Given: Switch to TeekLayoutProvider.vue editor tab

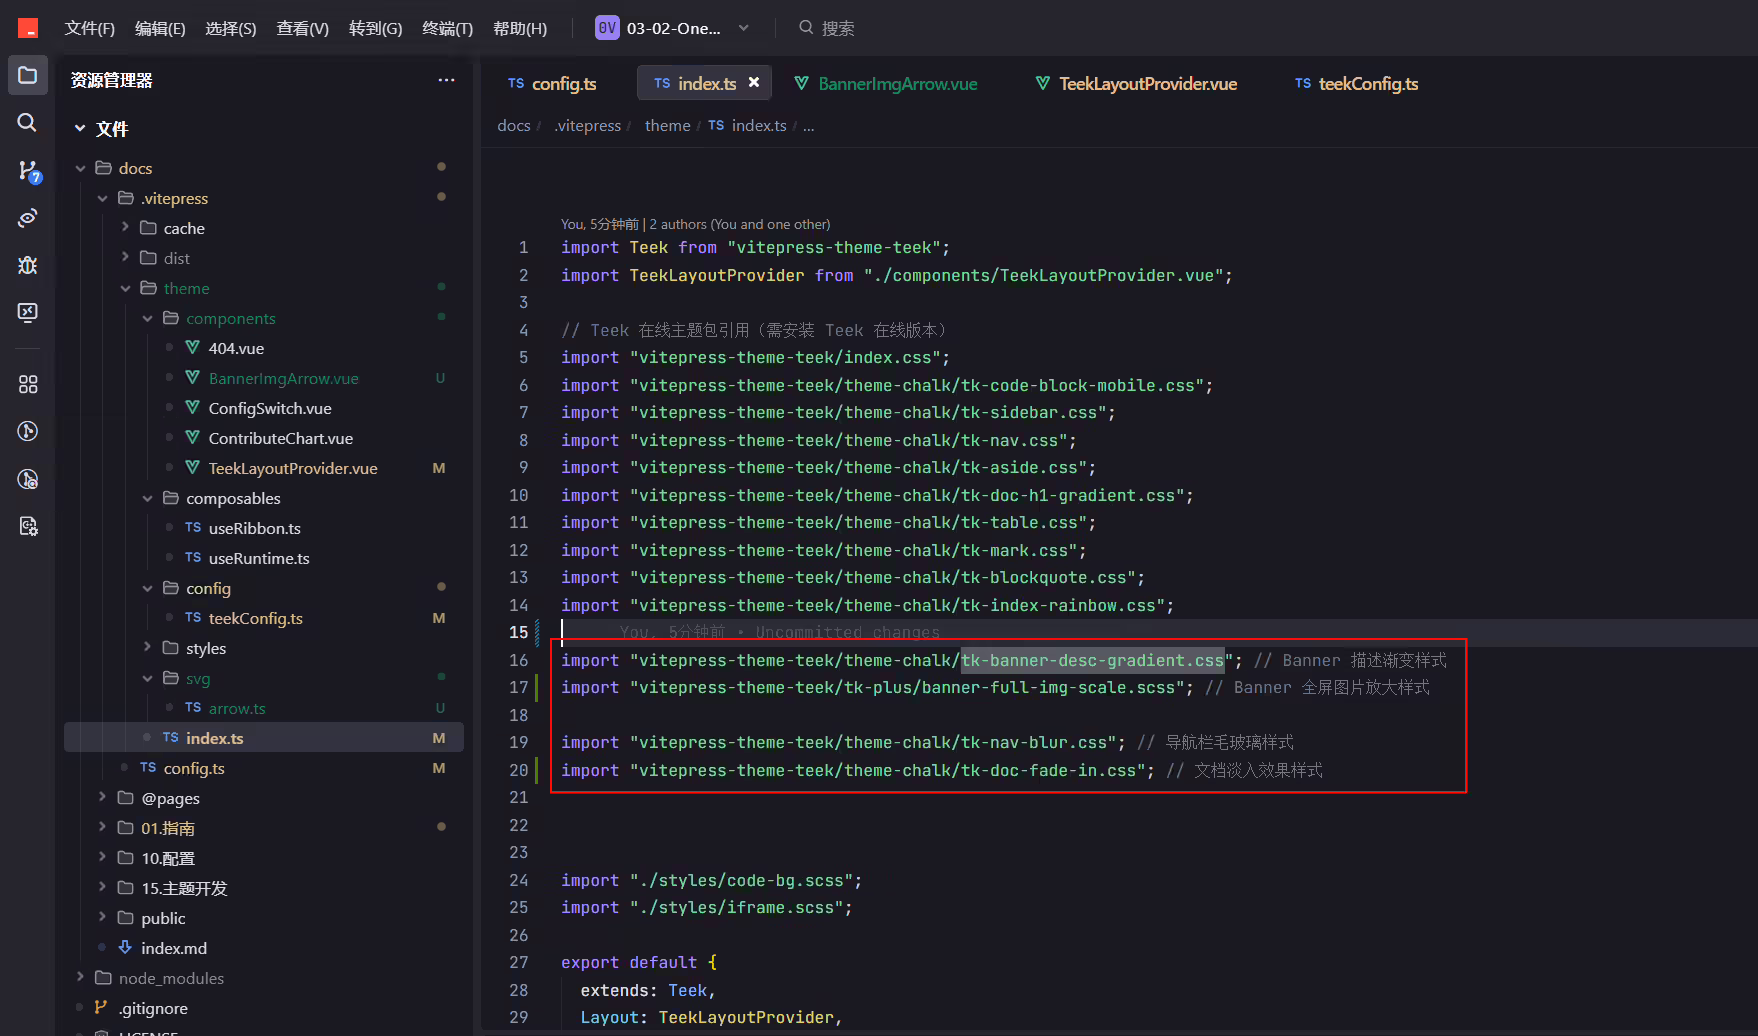Looking at the screenshot, I should (1137, 84).
